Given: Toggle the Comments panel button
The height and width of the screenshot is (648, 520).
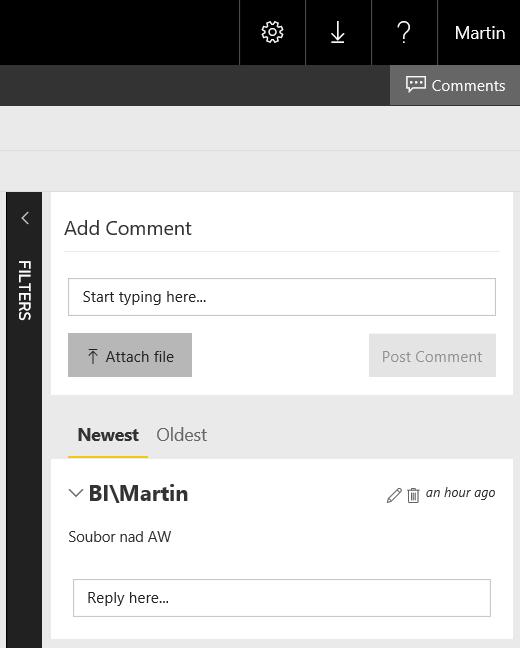Looking at the screenshot, I should coord(455,85).
